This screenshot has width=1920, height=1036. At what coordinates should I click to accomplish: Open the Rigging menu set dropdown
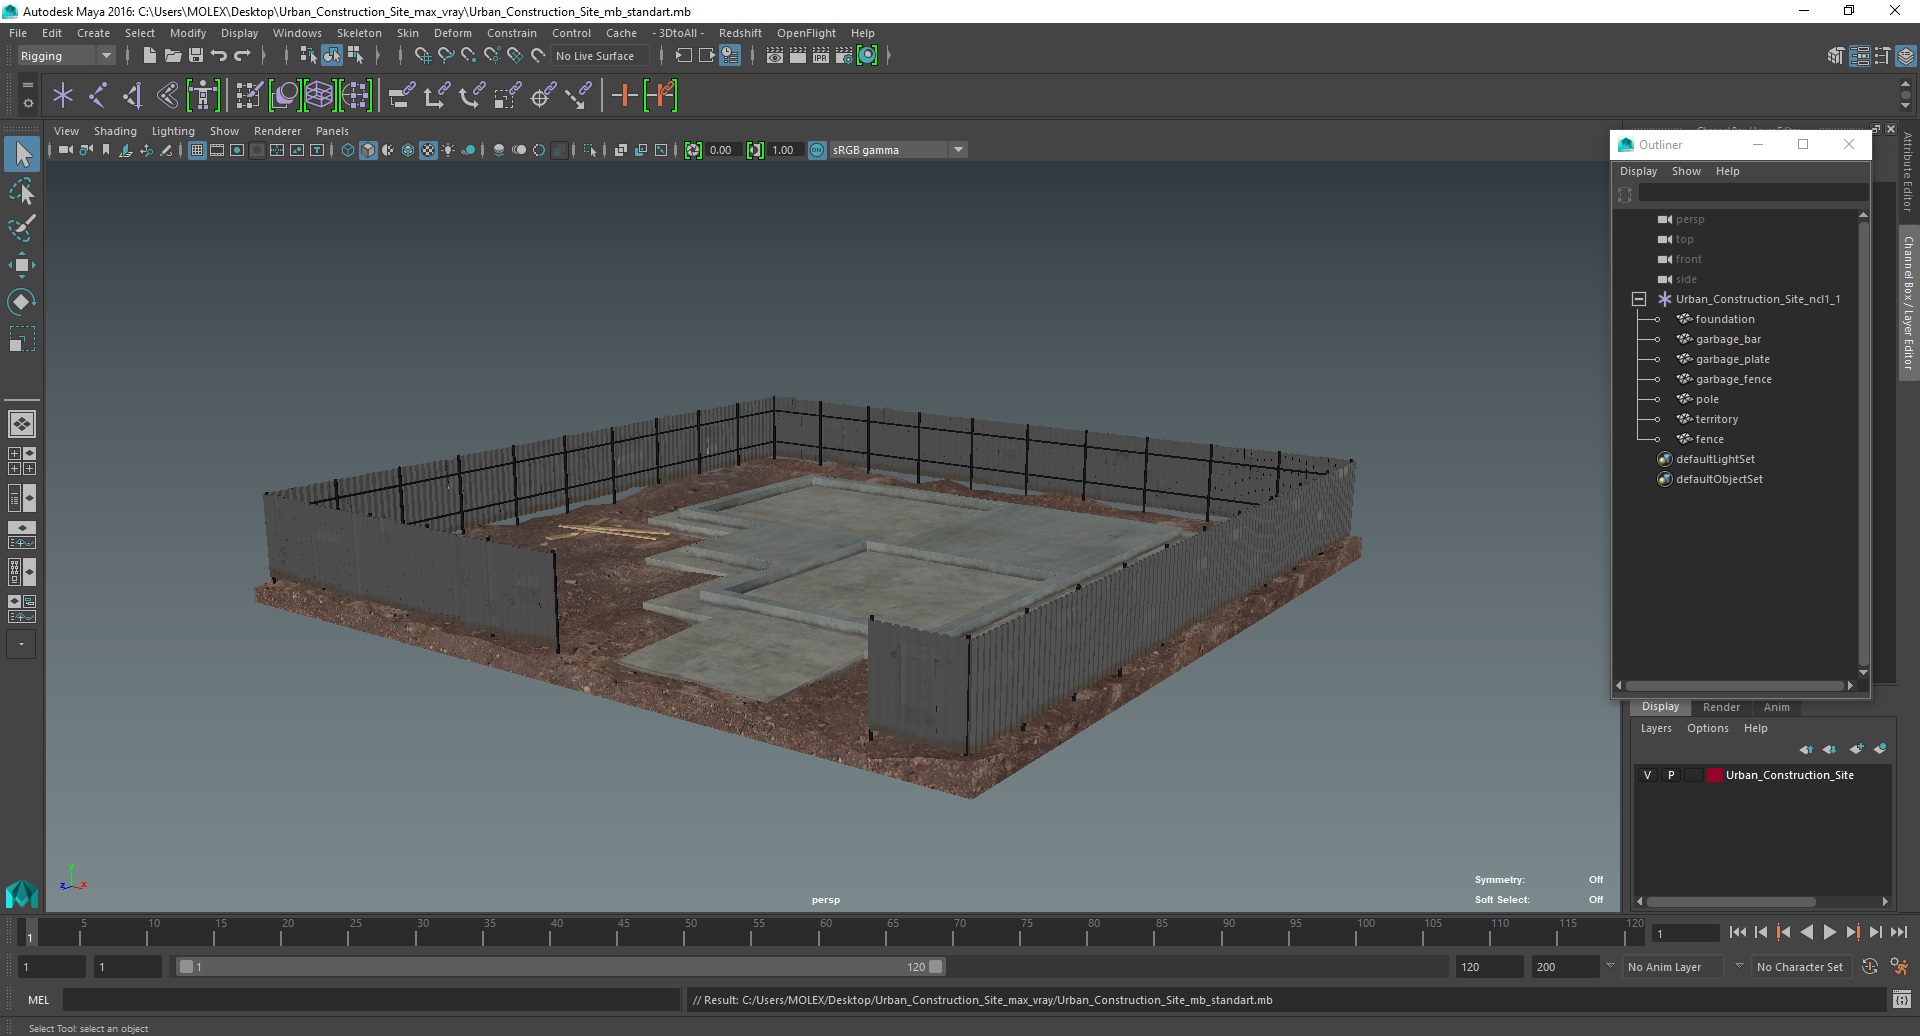point(66,56)
